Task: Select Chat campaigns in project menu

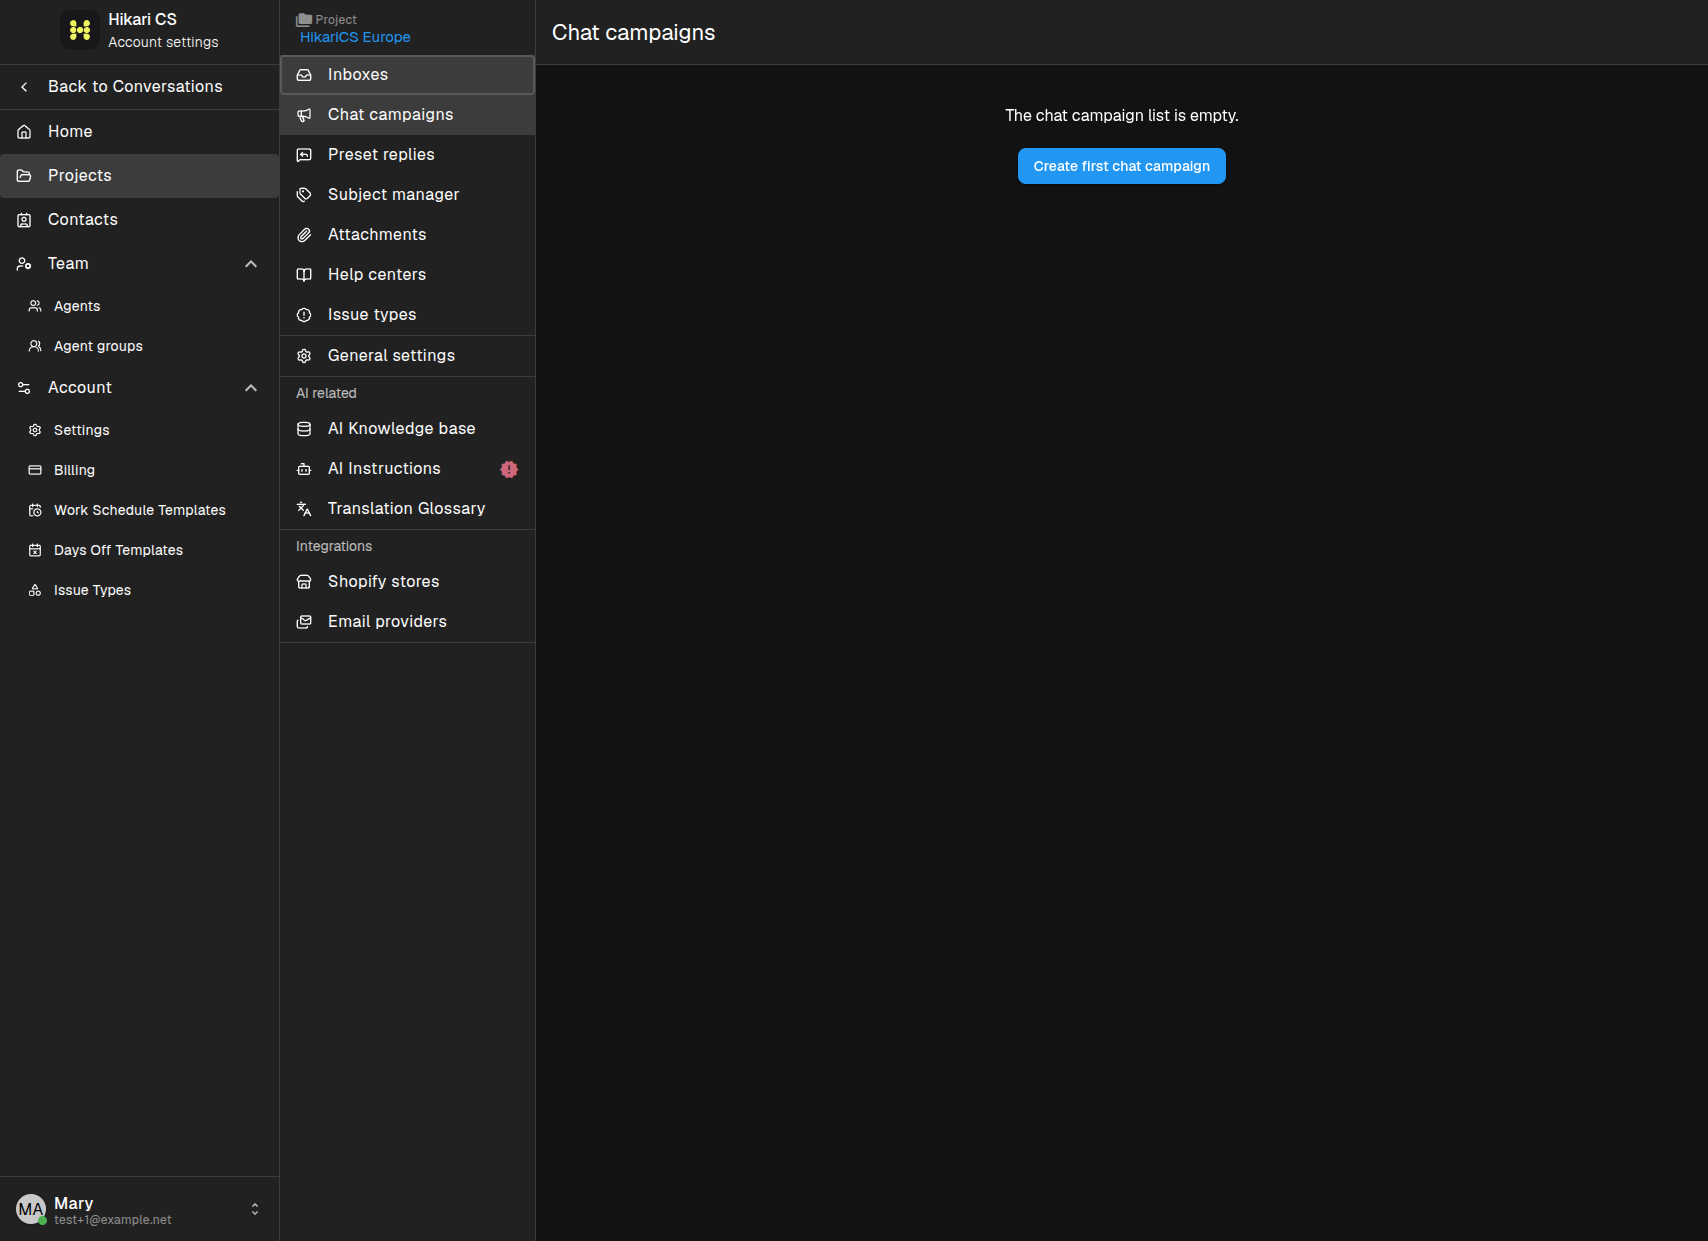Action: pyautogui.click(x=407, y=115)
